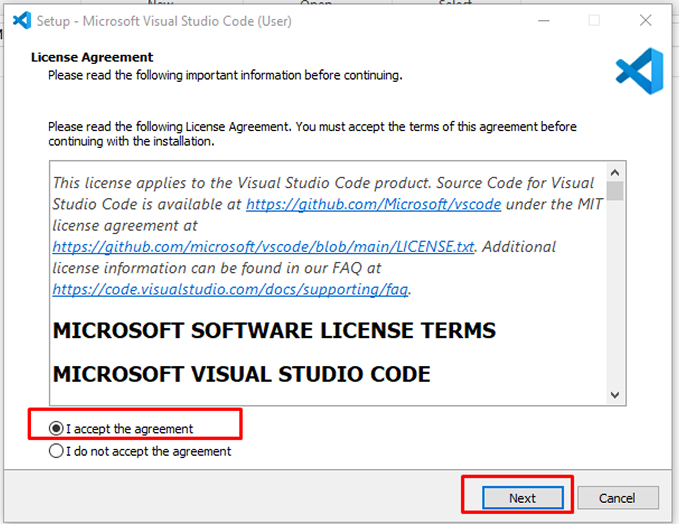Screen dimensions: 679x524
Task: Click the "Setup - Microsoft Visual Studio Code (User)" title
Action: tap(164, 21)
